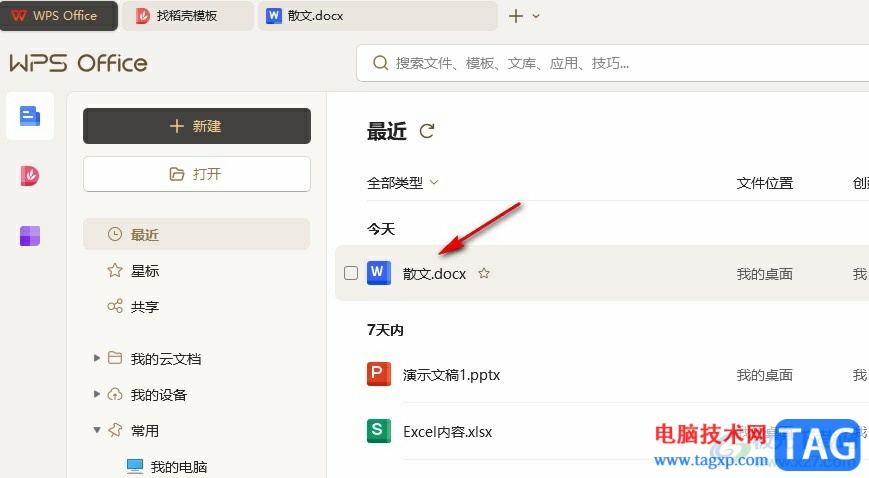Expand the 我的云文档 tree node
This screenshot has height=478, width=869.
tap(96, 358)
